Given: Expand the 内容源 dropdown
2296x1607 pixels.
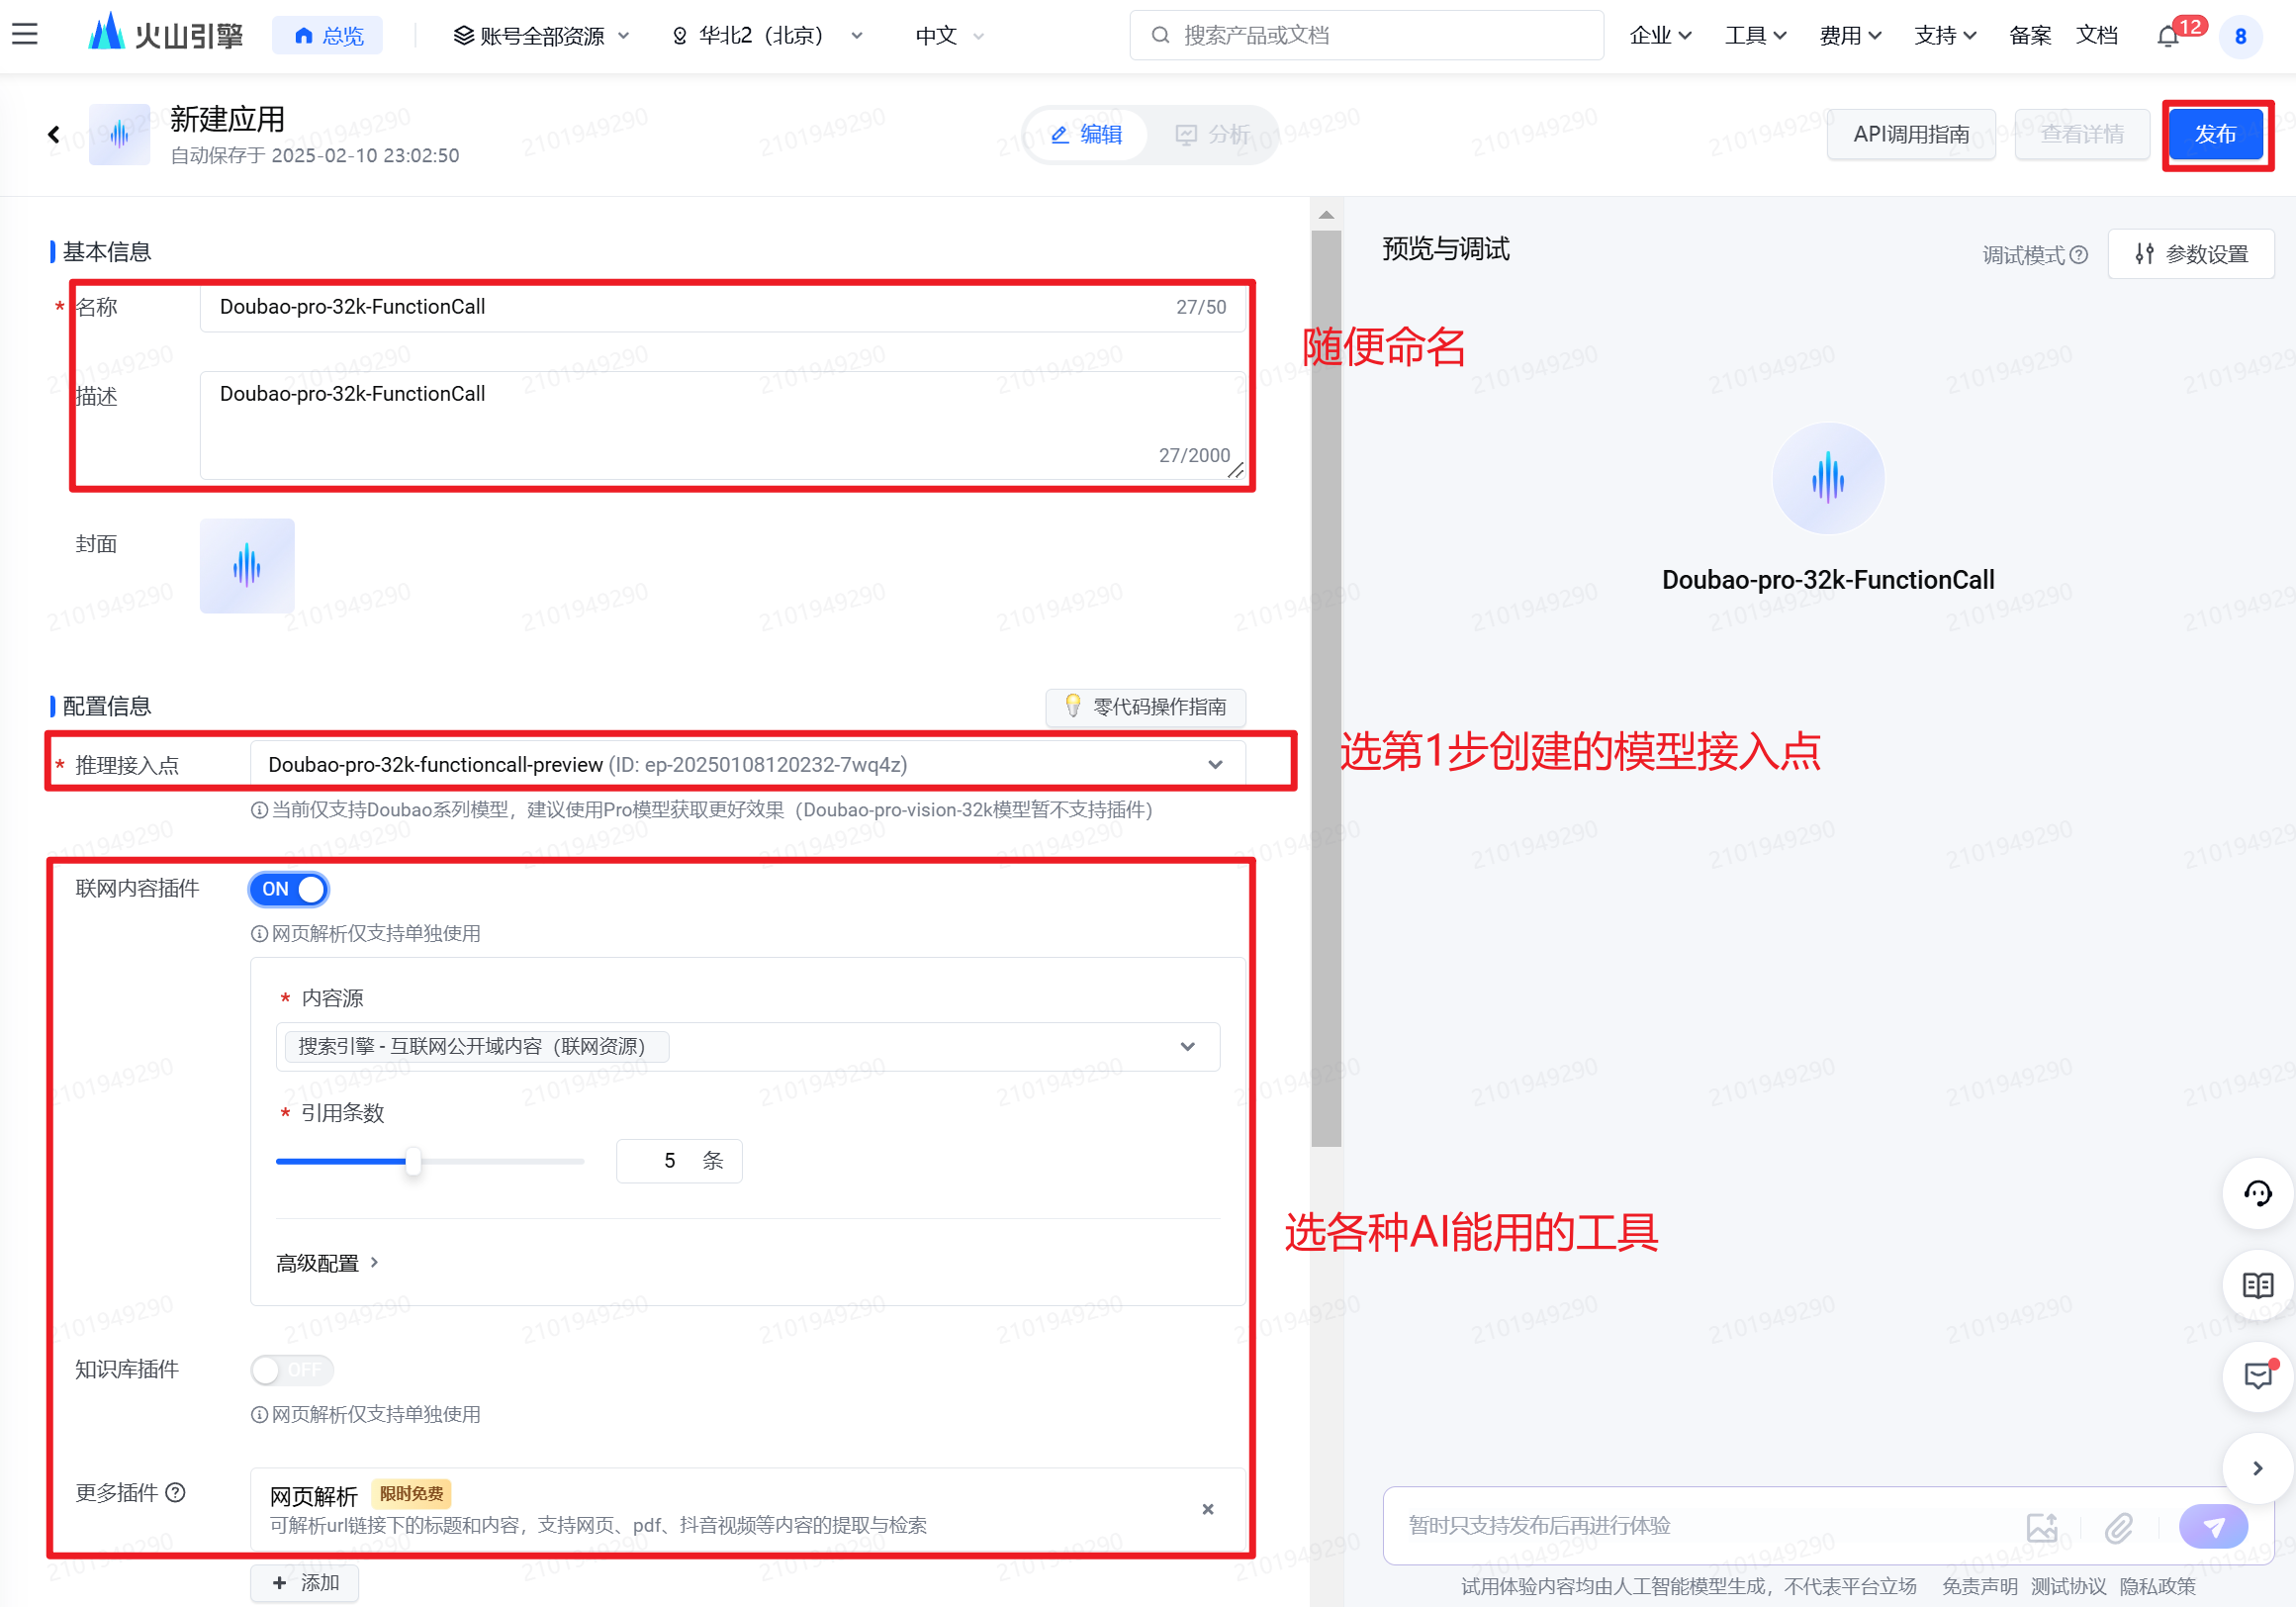Looking at the screenshot, I should coord(747,1046).
